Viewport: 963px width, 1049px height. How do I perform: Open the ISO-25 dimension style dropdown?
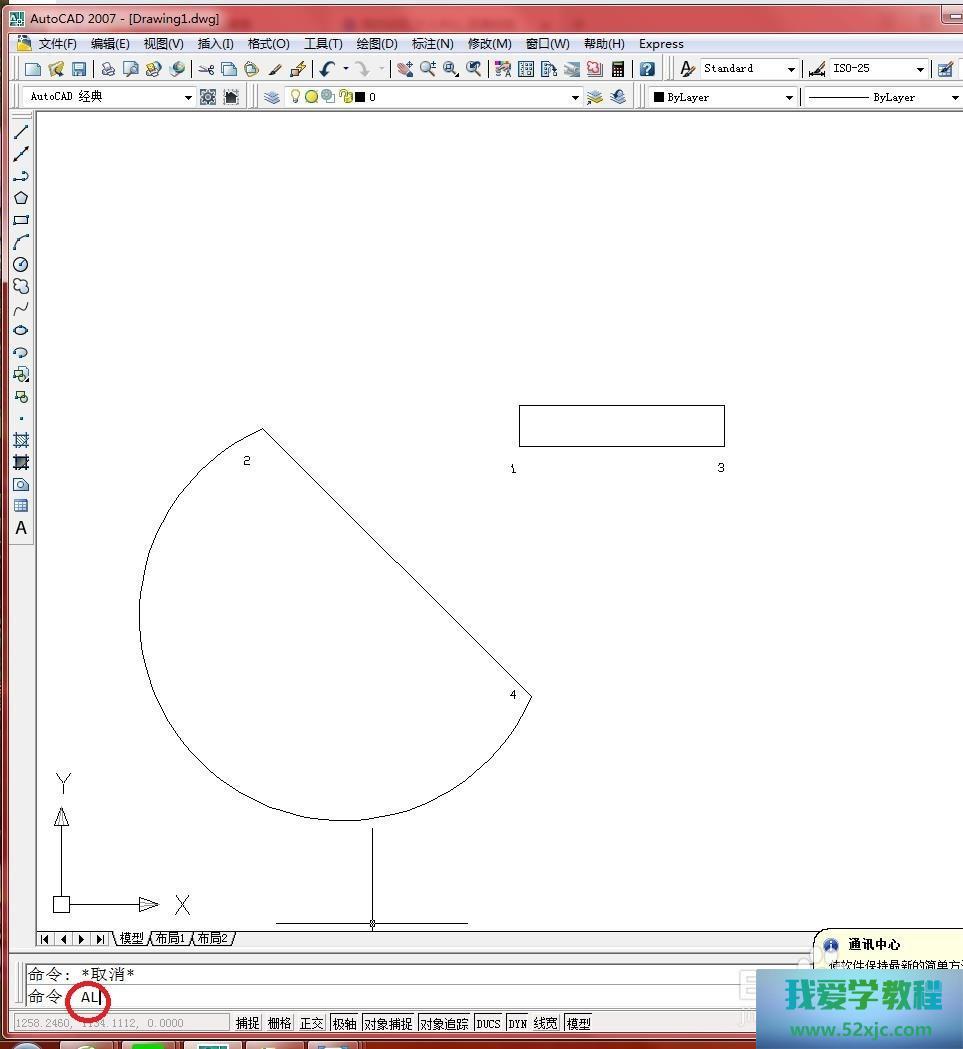[919, 69]
